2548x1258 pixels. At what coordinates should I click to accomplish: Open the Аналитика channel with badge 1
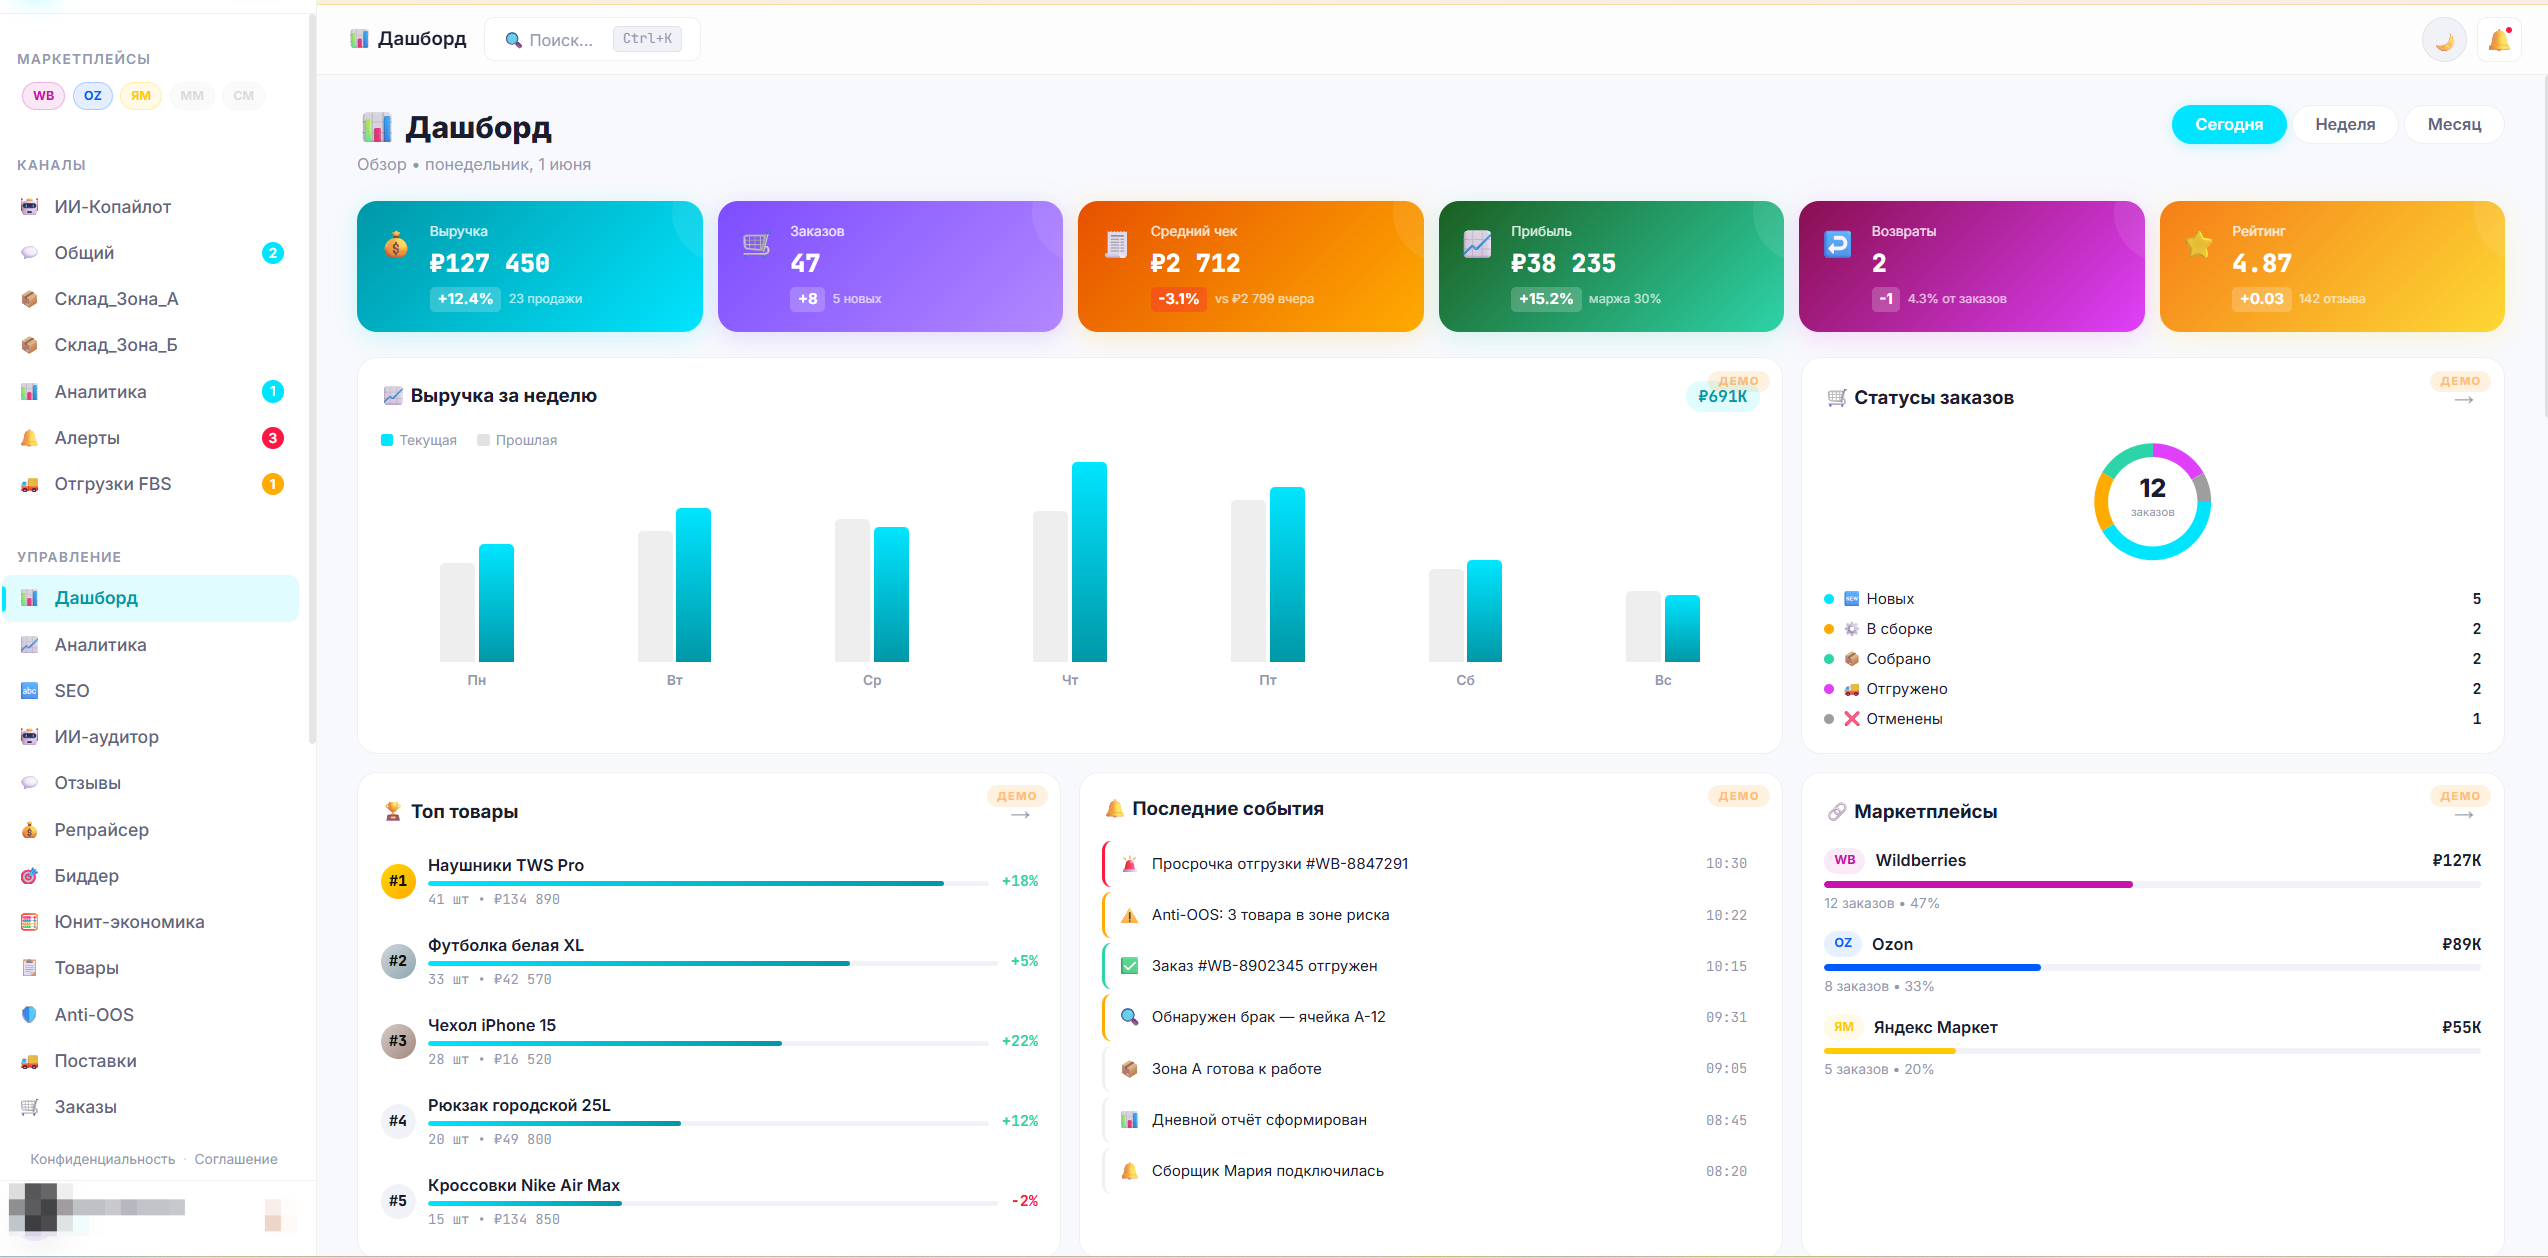[x=152, y=392]
